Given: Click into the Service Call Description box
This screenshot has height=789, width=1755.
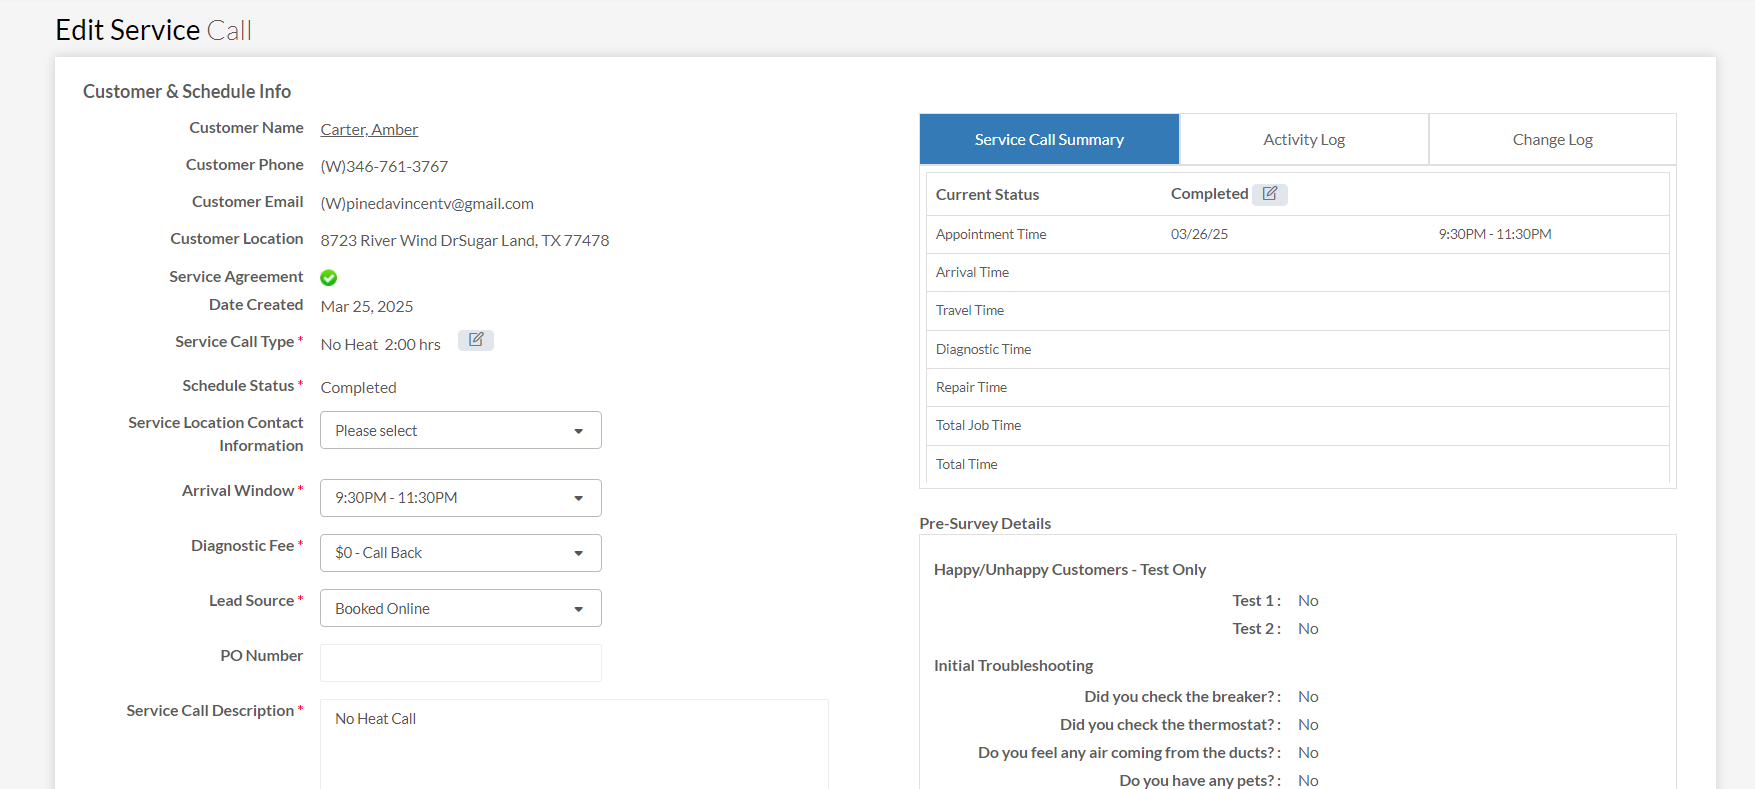Looking at the screenshot, I should pyautogui.click(x=574, y=743).
